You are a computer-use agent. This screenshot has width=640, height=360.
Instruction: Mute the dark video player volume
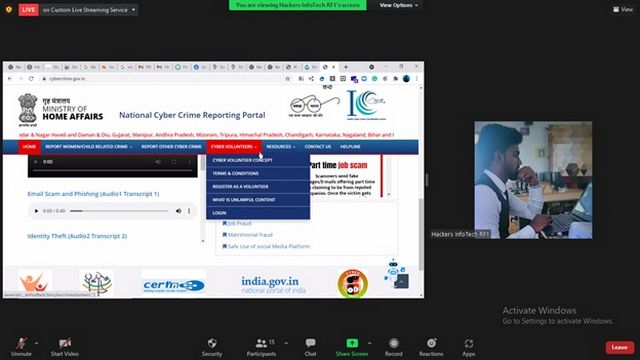click(158, 162)
